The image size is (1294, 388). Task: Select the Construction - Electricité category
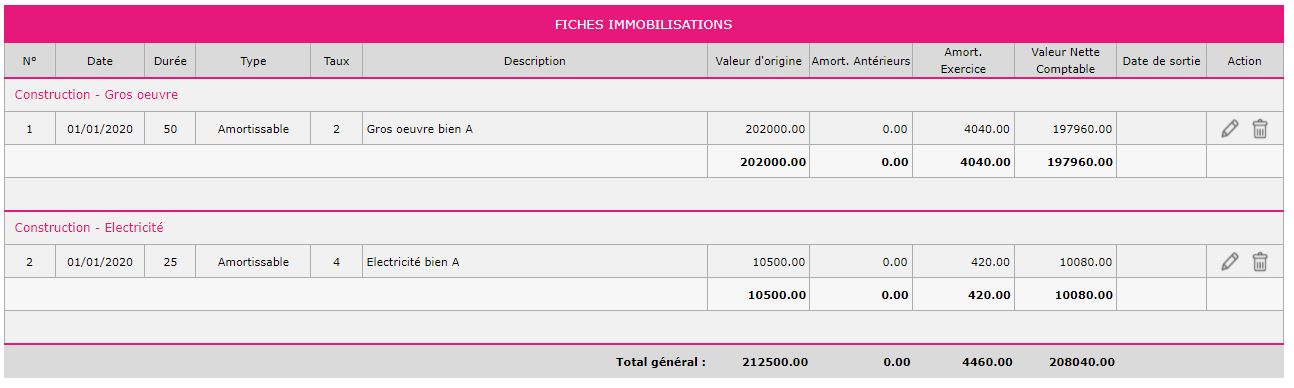click(x=89, y=228)
